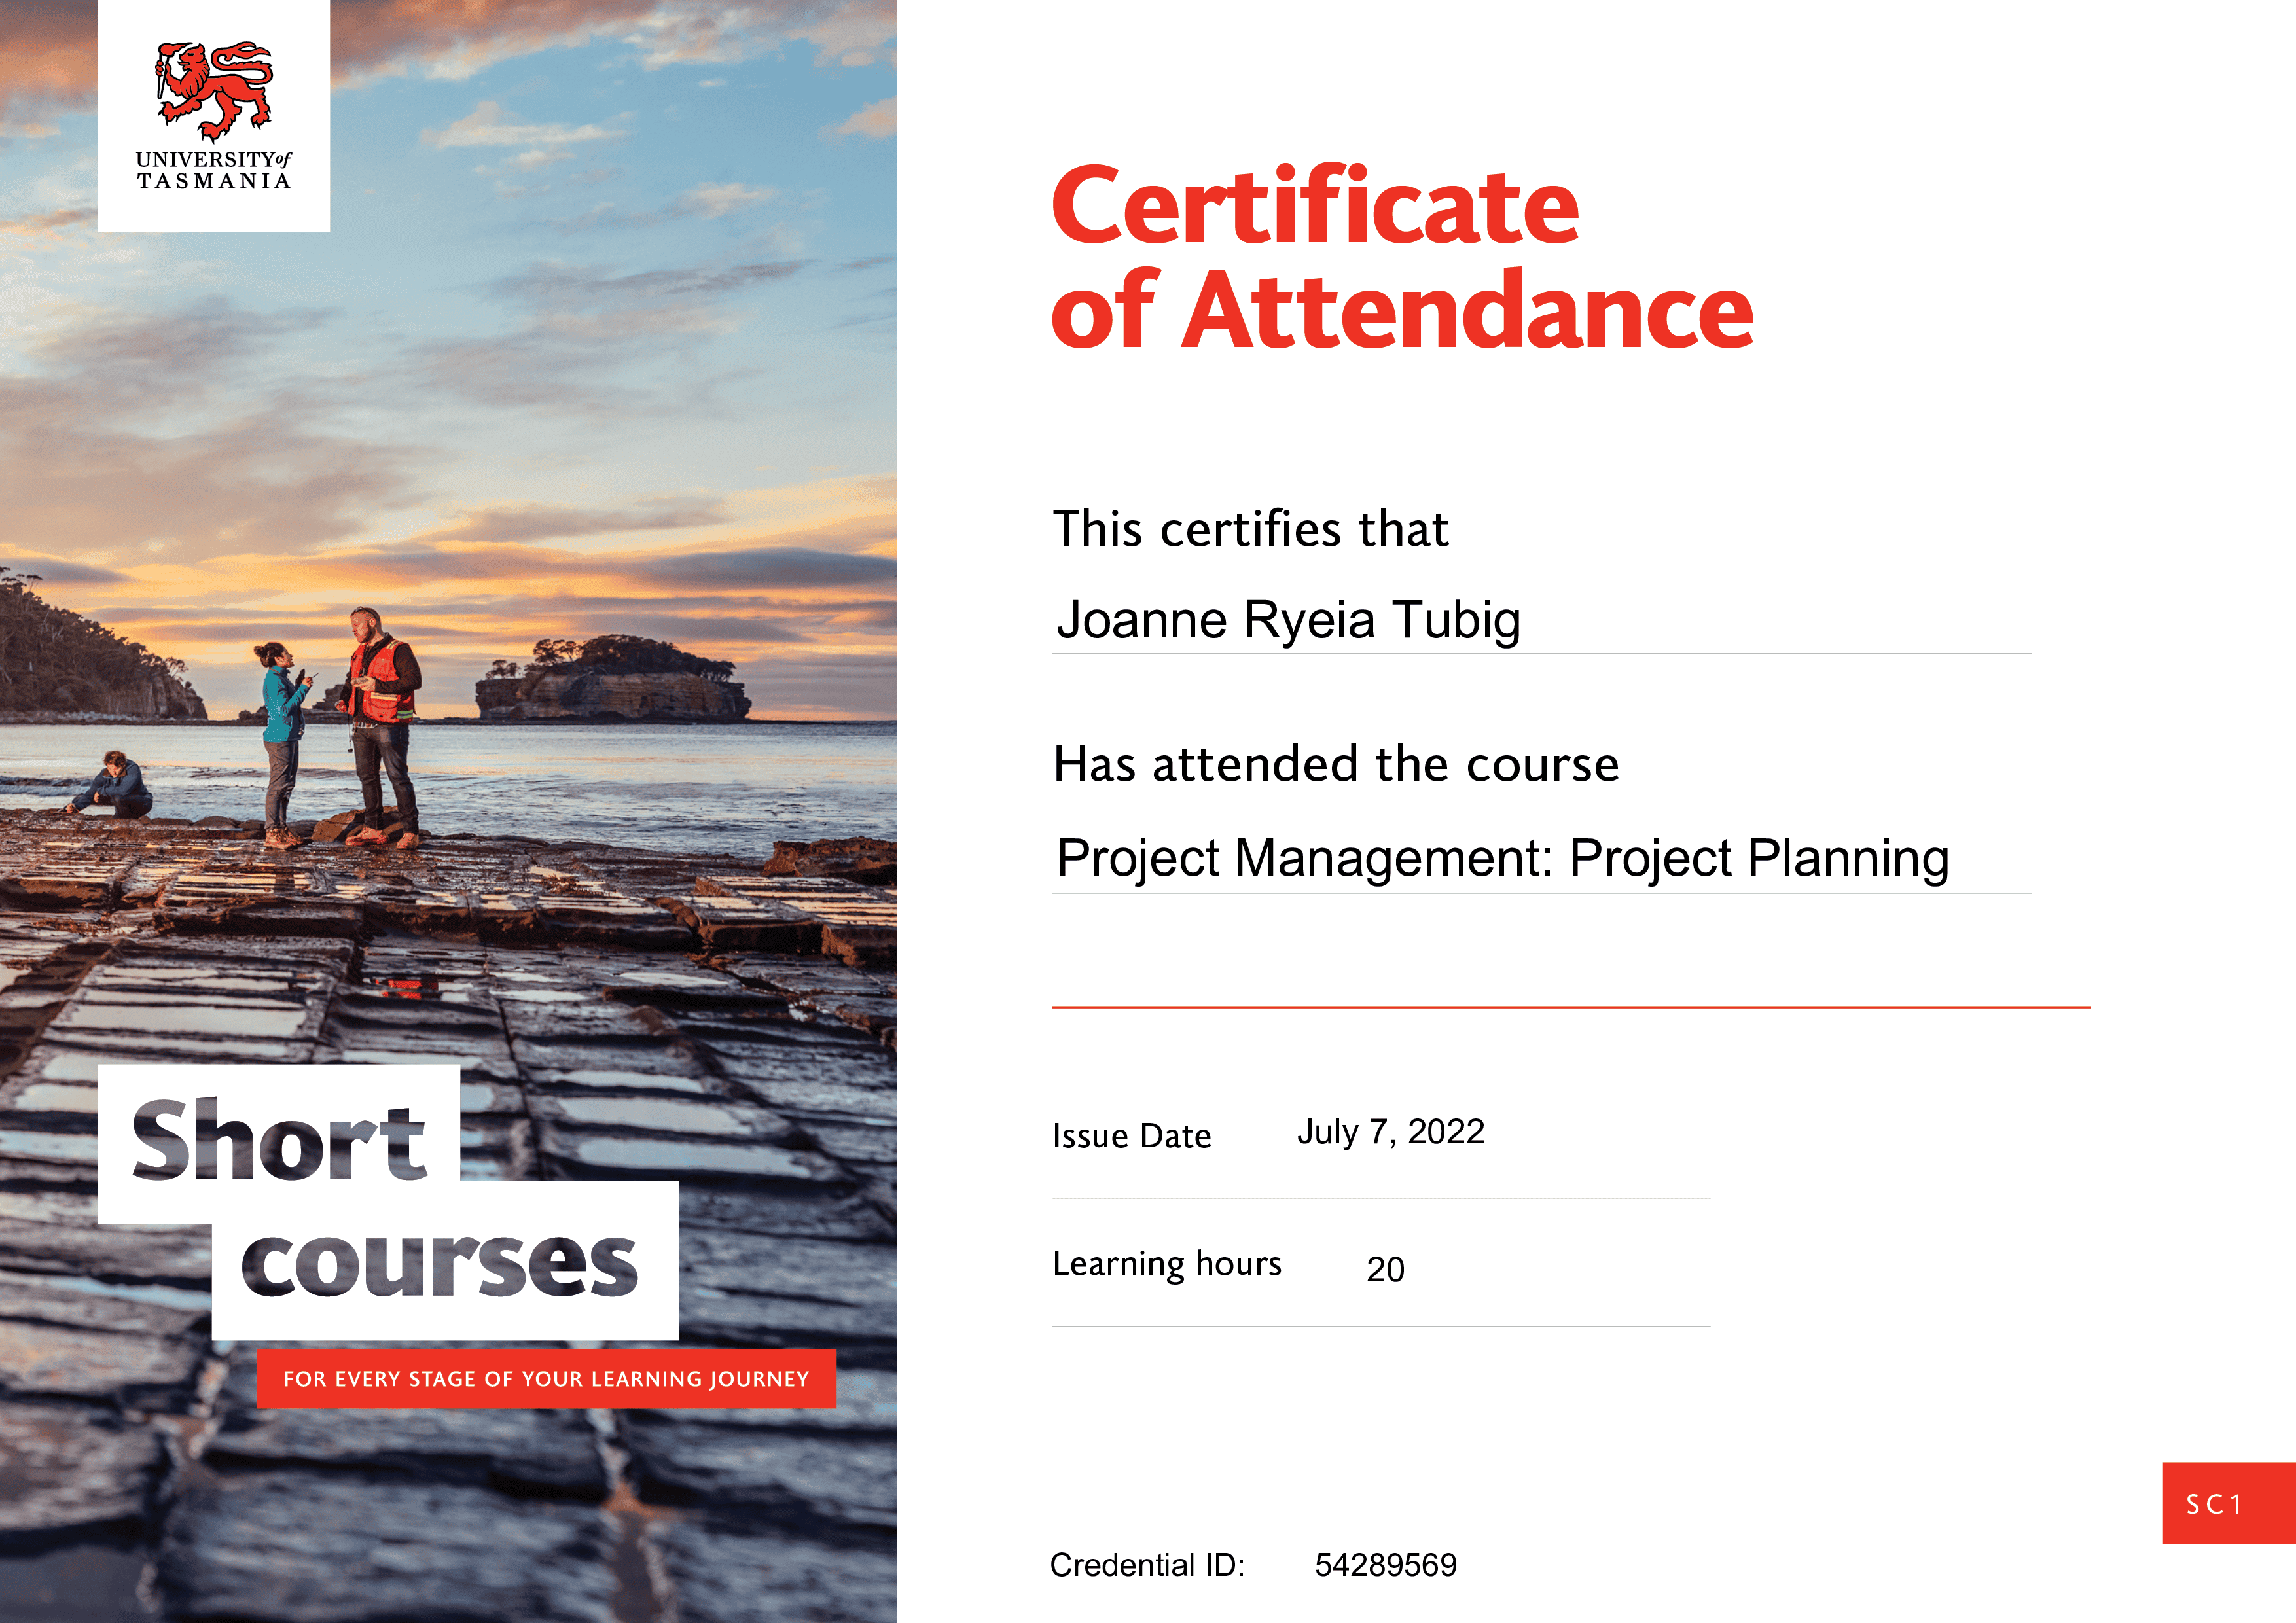
Task: Click the "This certifies that" text
Action: 1250,529
